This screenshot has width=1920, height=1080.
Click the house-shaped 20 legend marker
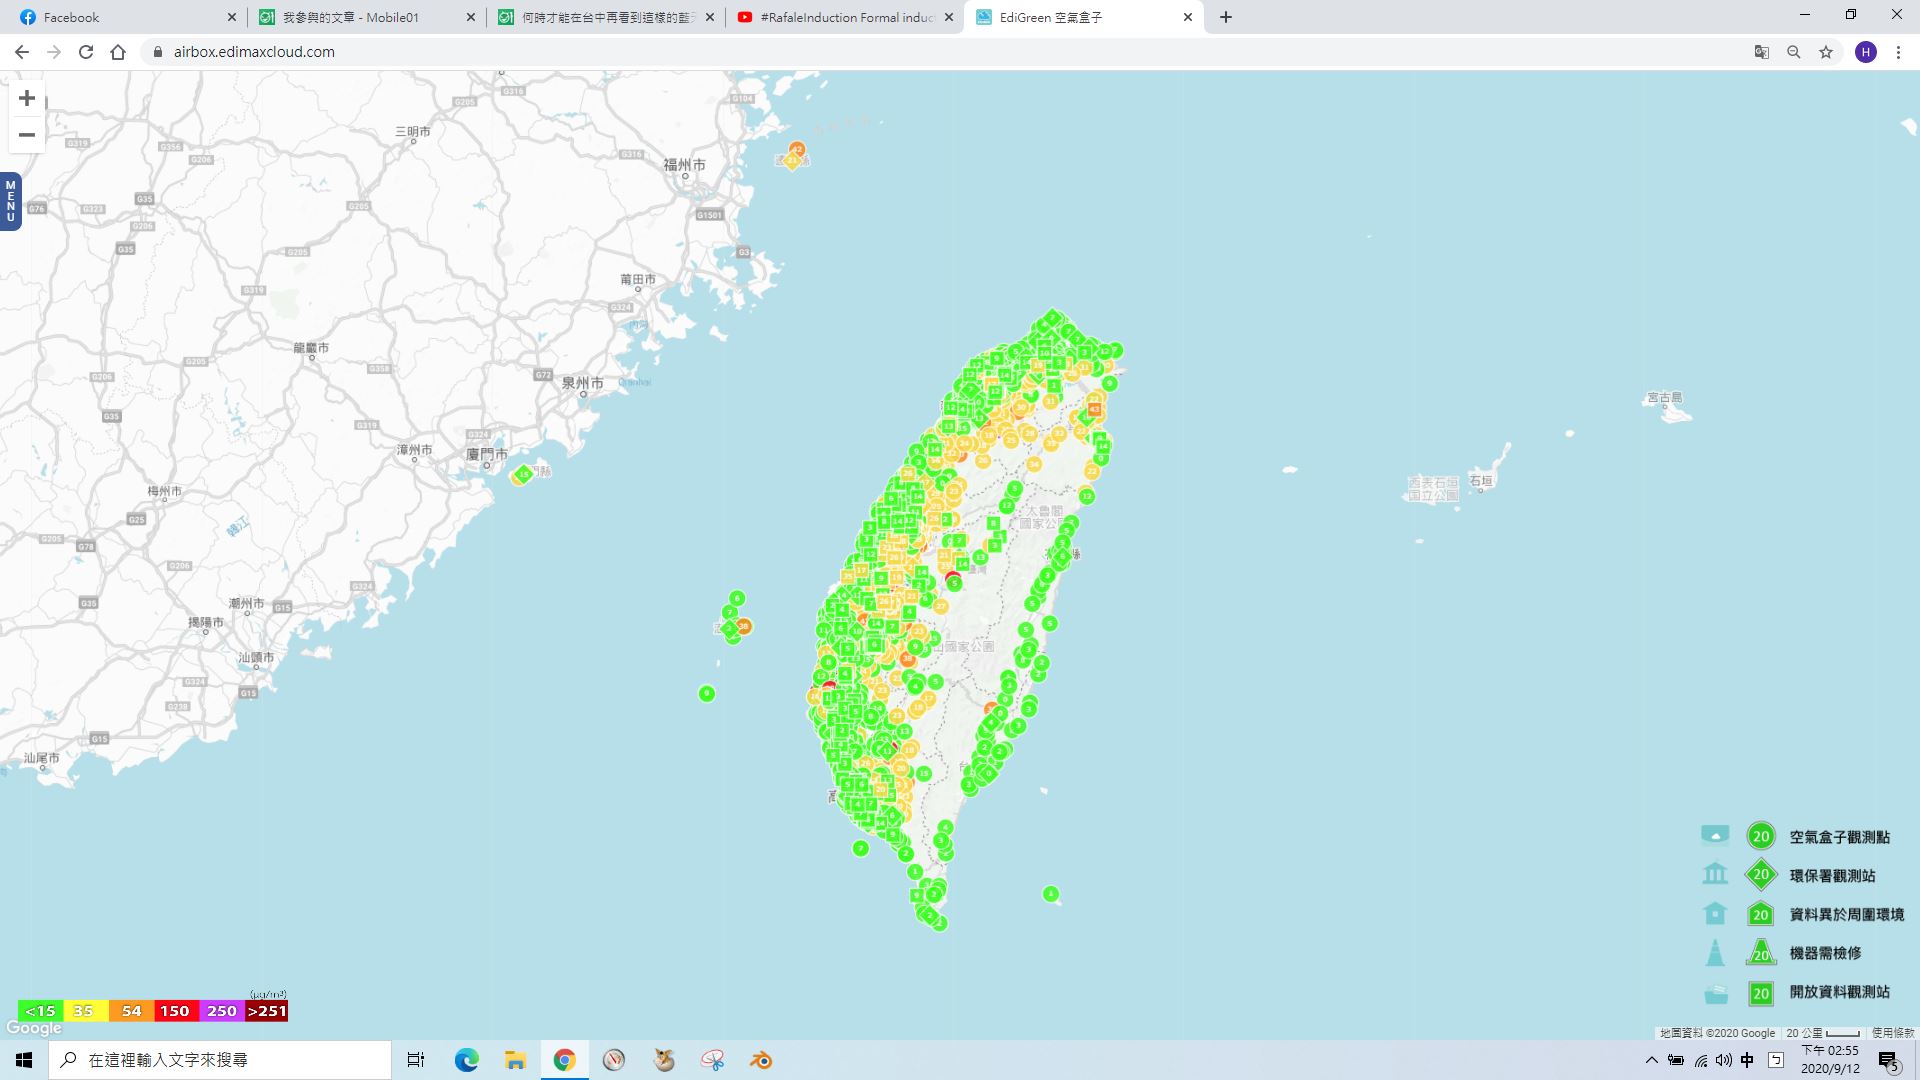click(1761, 914)
